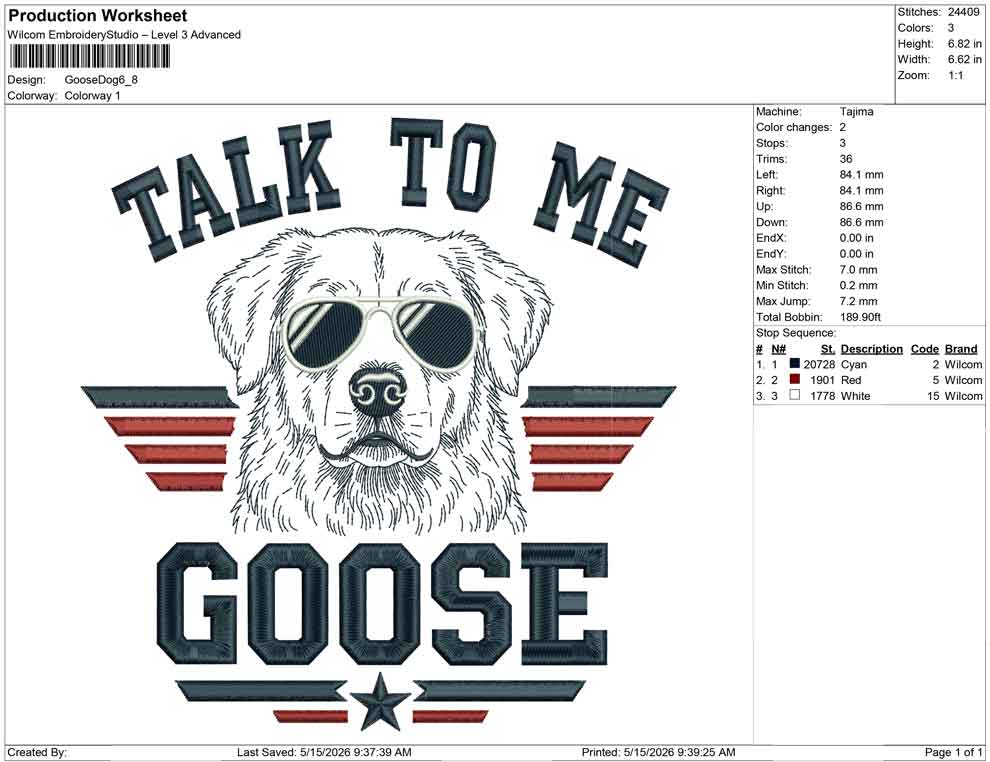The width and height of the screenshot is (990, 762).
Task: Click the Total Bobbin value 189.90ft
Action: coord(860,317)
